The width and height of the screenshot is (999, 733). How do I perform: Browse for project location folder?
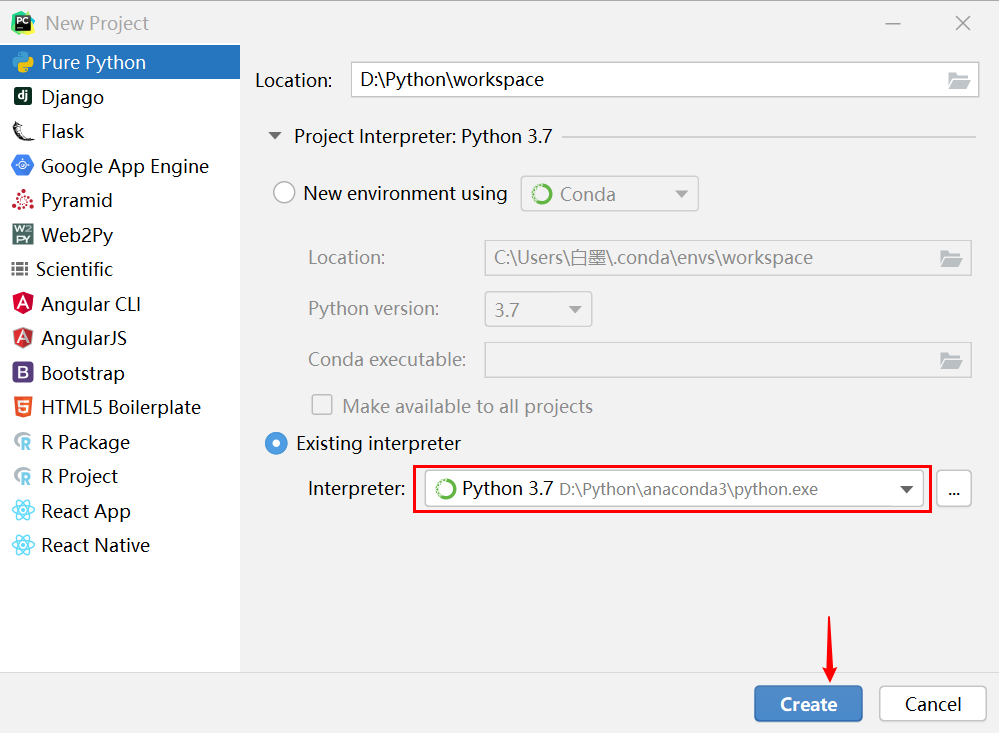coord(958,81)
